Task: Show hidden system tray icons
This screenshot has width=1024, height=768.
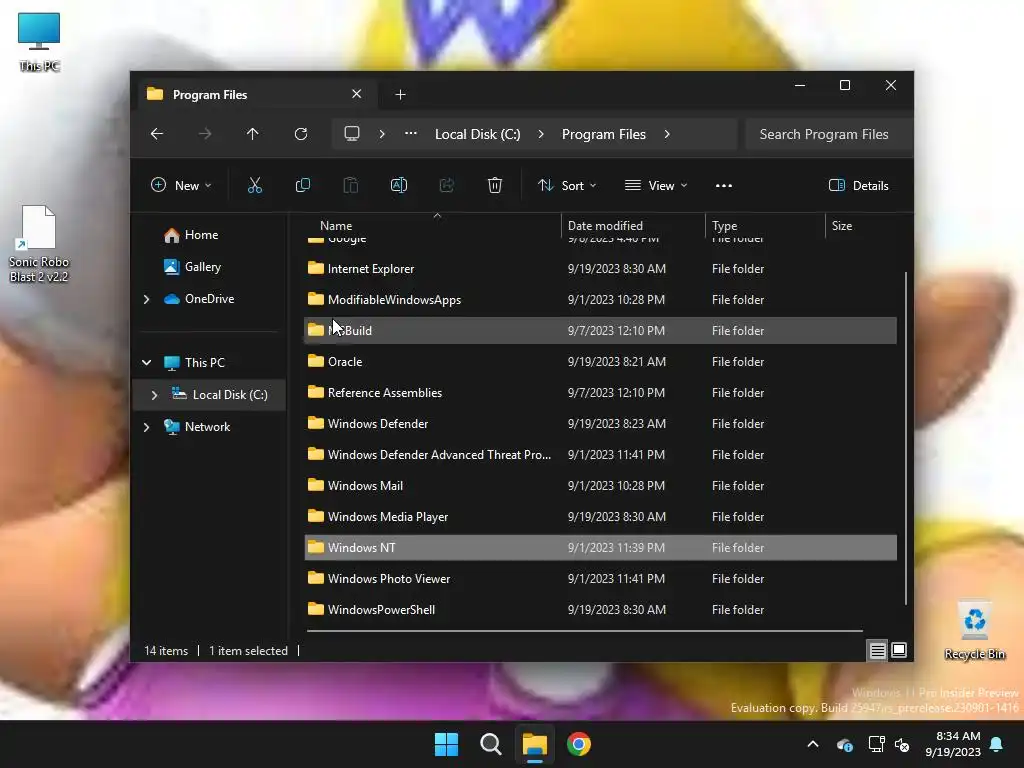Action: click(813, 744)
